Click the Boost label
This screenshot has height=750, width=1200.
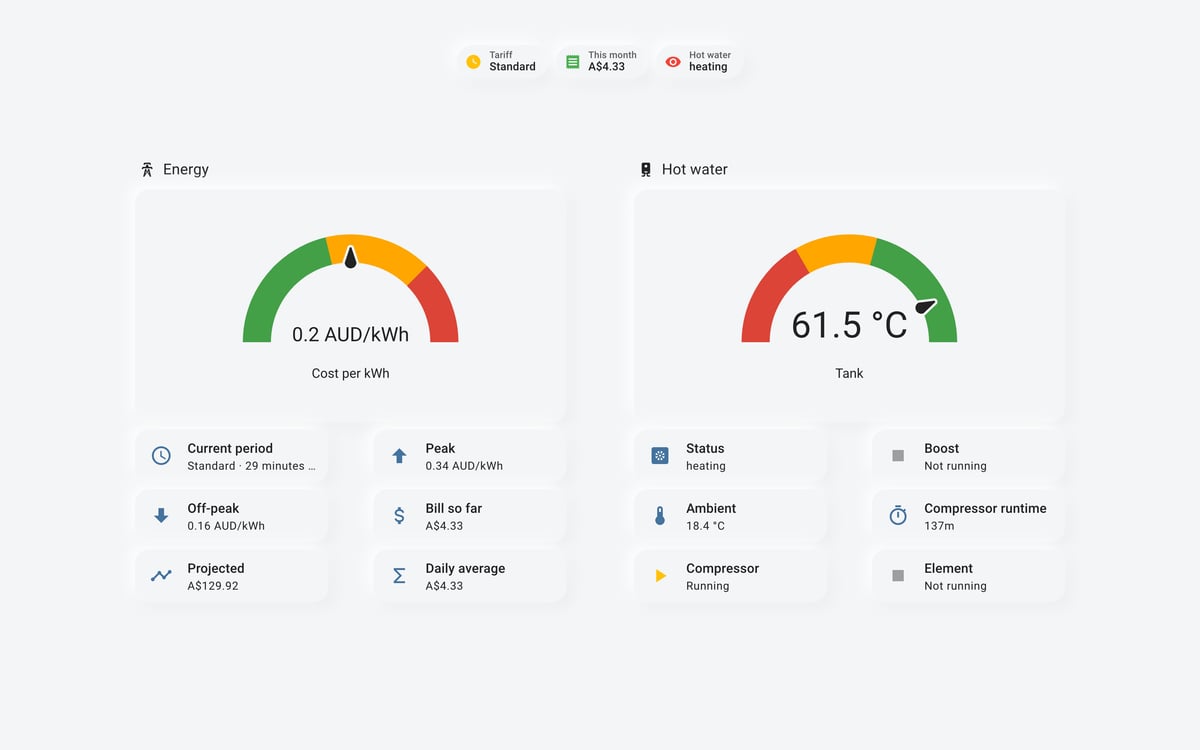click(941, 448)
